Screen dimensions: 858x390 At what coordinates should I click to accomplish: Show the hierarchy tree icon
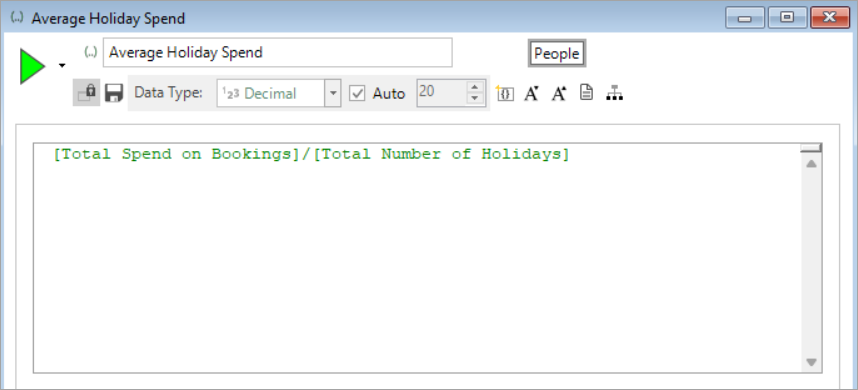pos(614,93)
